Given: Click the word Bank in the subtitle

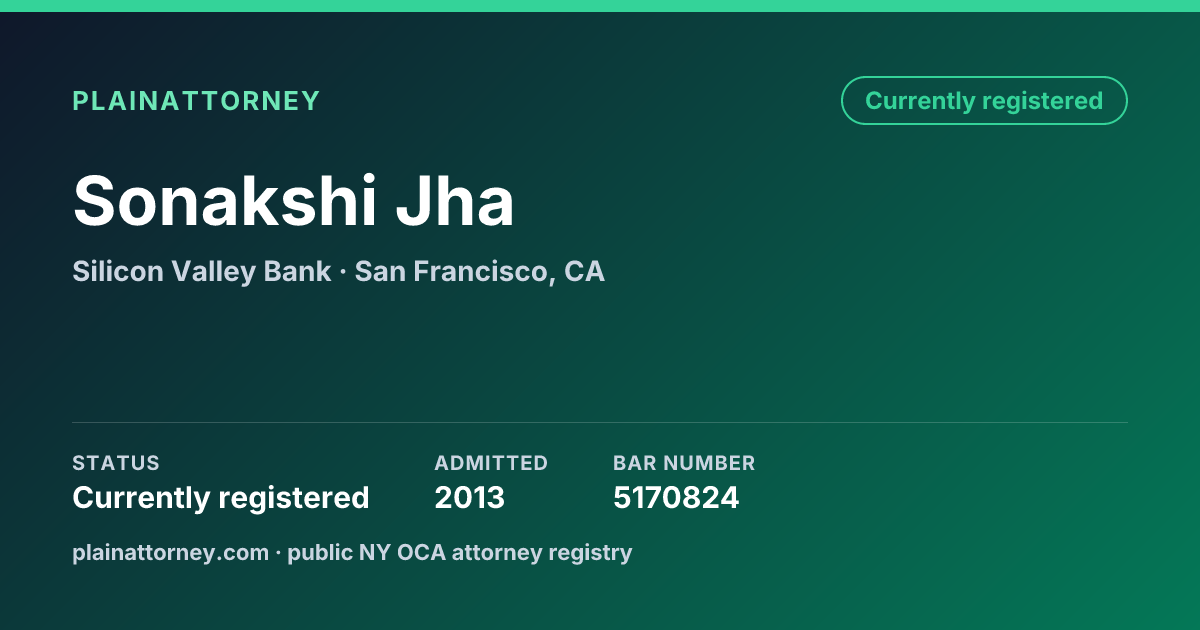Looking at the screenshot, I should 297,271.
